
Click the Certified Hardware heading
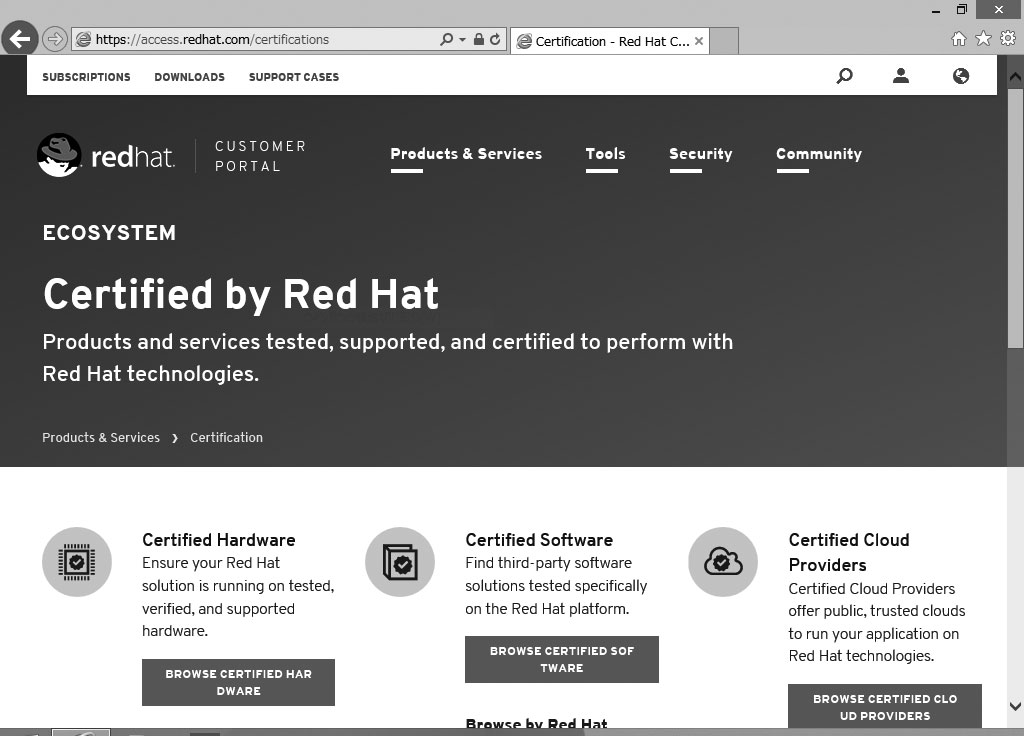tap(219, 540)
